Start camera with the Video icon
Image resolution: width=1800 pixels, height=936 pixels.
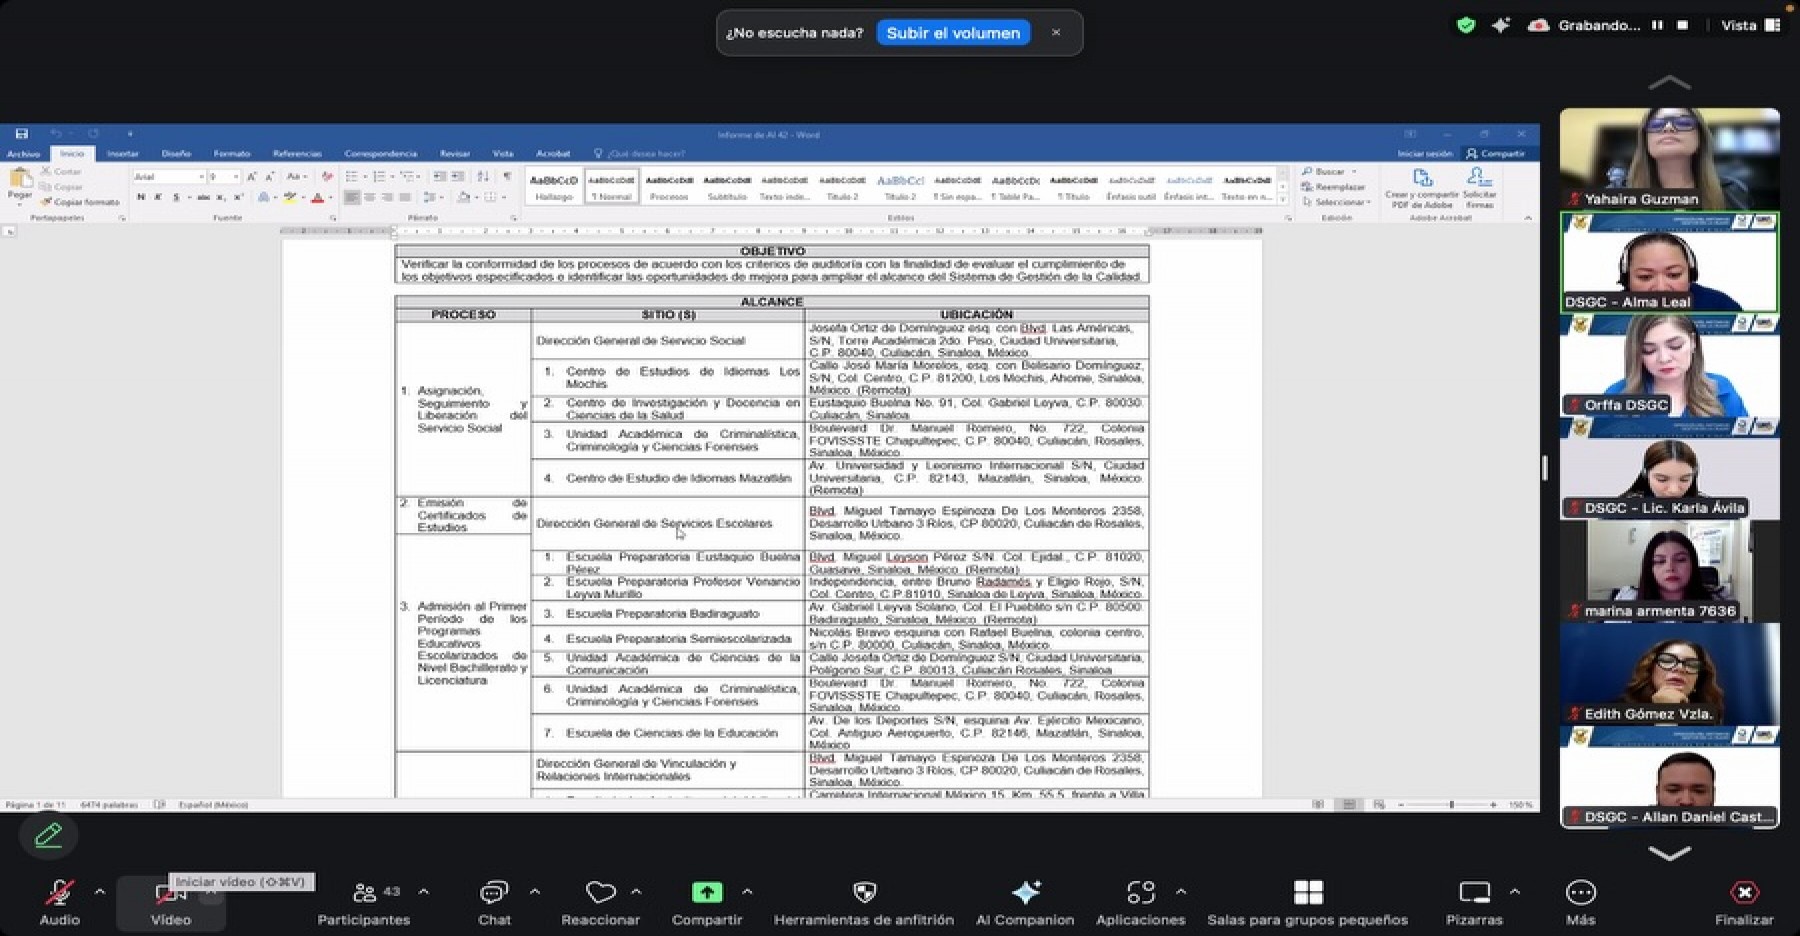click(170, 895)
